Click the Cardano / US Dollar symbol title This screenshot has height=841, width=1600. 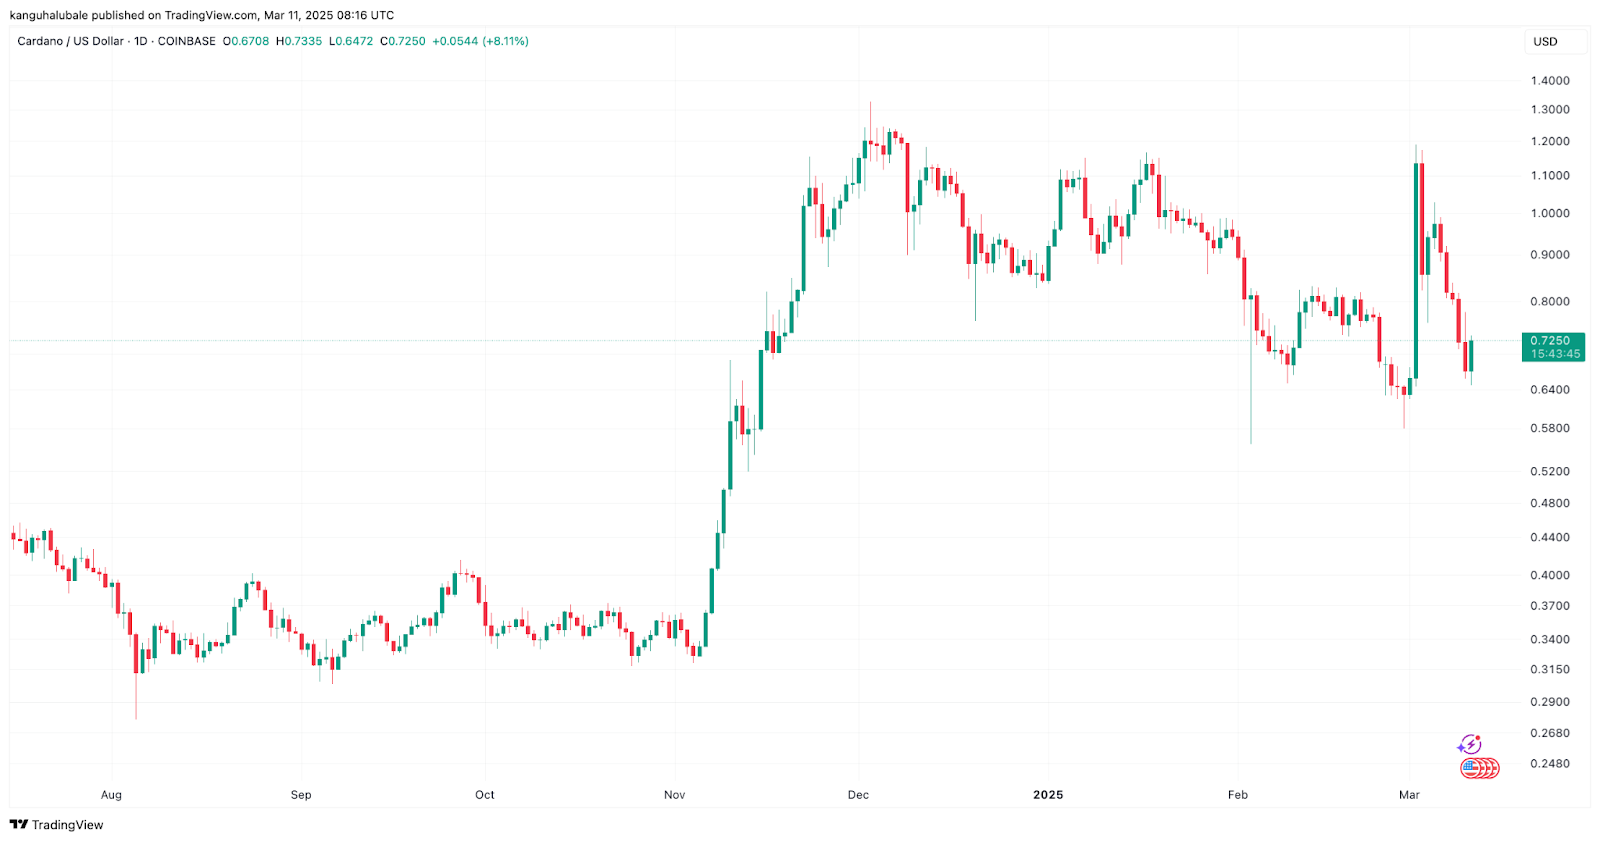pos(70,41)
